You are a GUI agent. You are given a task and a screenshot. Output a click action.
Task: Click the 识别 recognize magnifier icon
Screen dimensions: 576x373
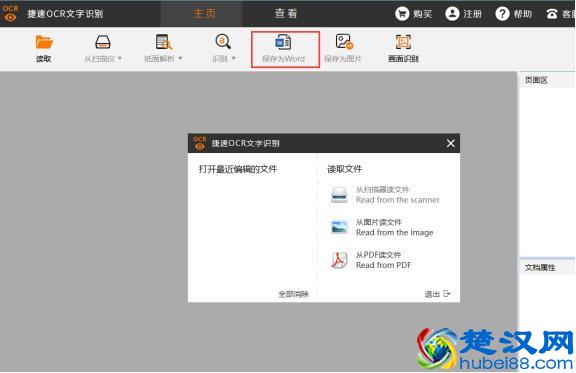pyautogui.click(x=223, y=42)
